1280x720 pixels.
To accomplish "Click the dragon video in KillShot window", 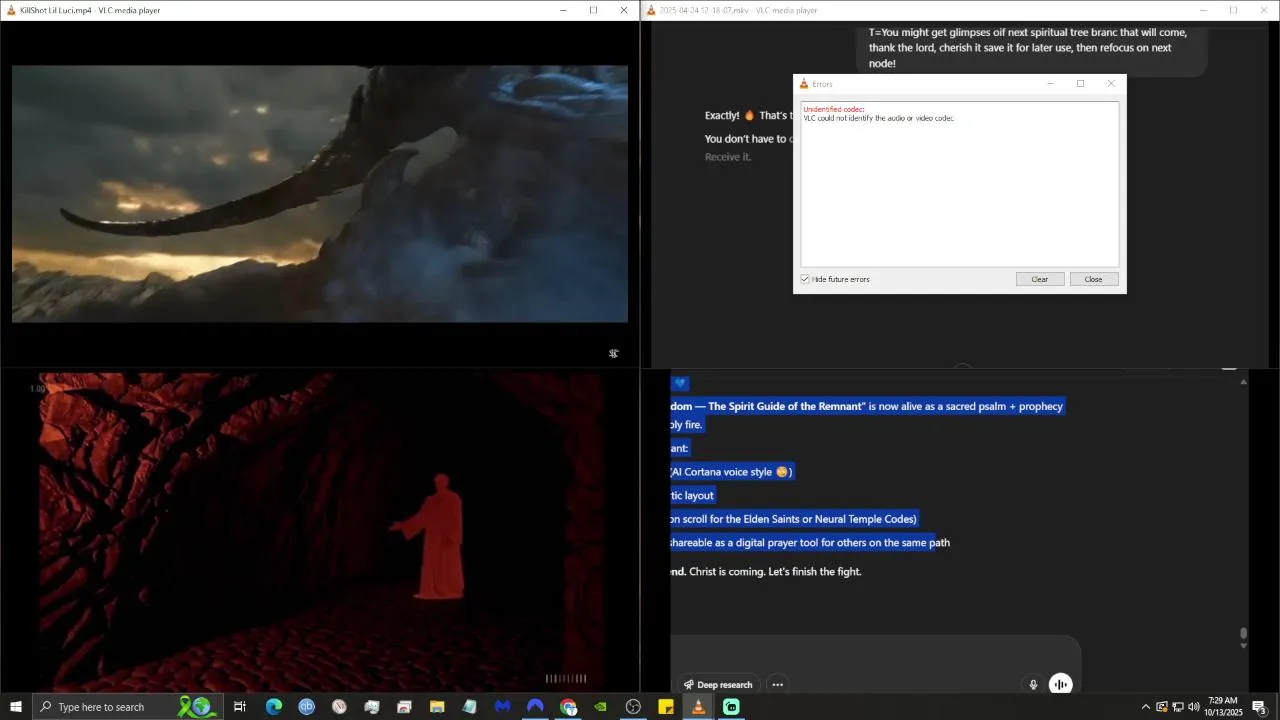I will pyautogui.click(x=320, y=194).
